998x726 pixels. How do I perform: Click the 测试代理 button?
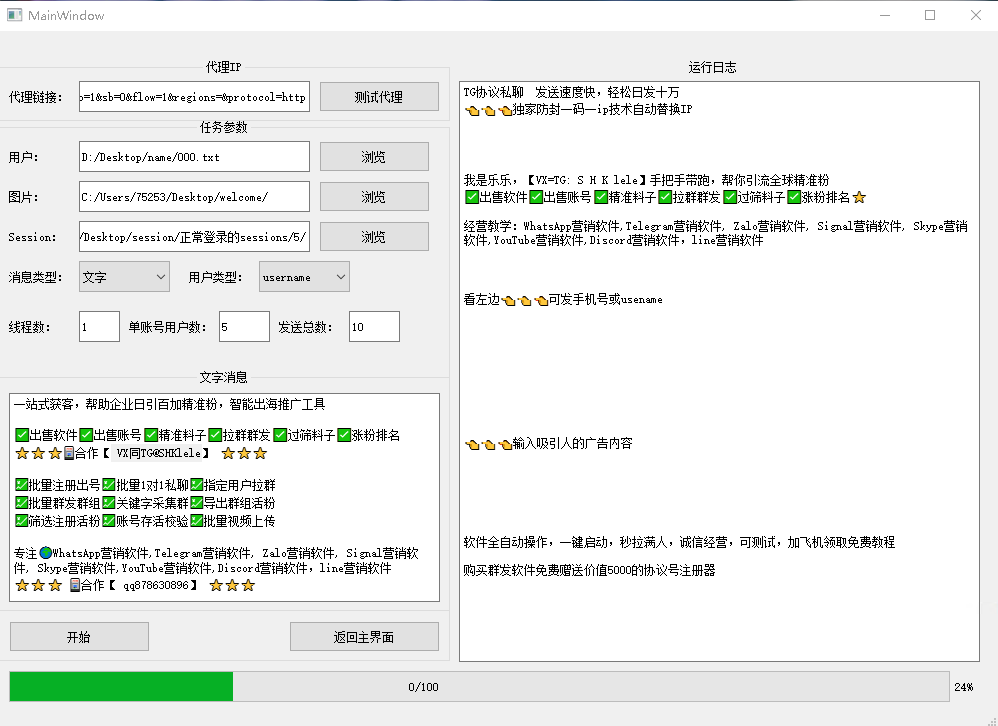[x=379, y=97]
